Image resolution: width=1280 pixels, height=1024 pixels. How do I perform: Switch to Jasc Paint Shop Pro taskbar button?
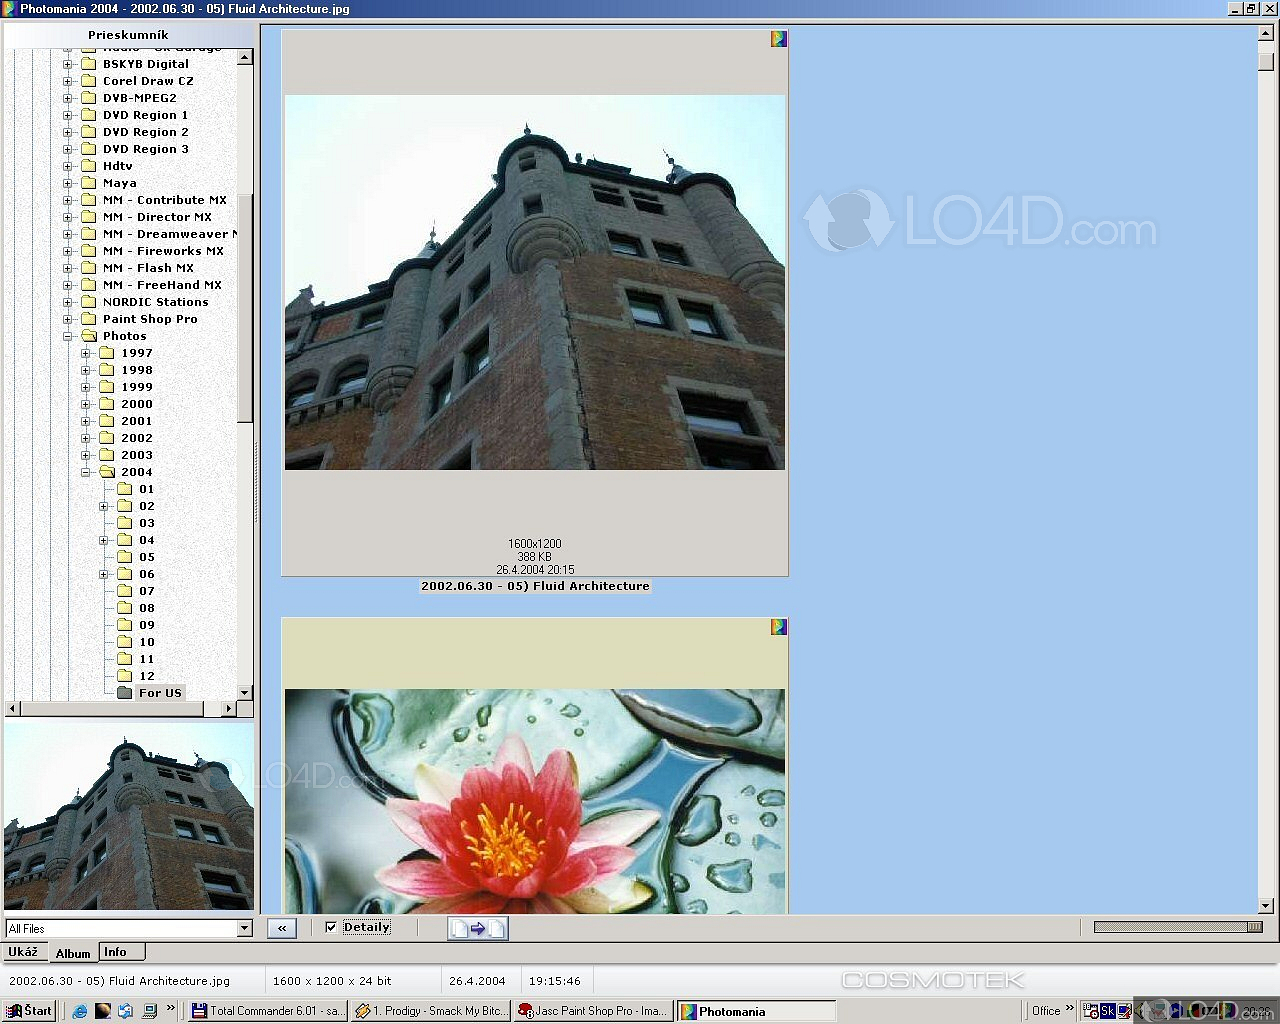tap(594, 1011)
